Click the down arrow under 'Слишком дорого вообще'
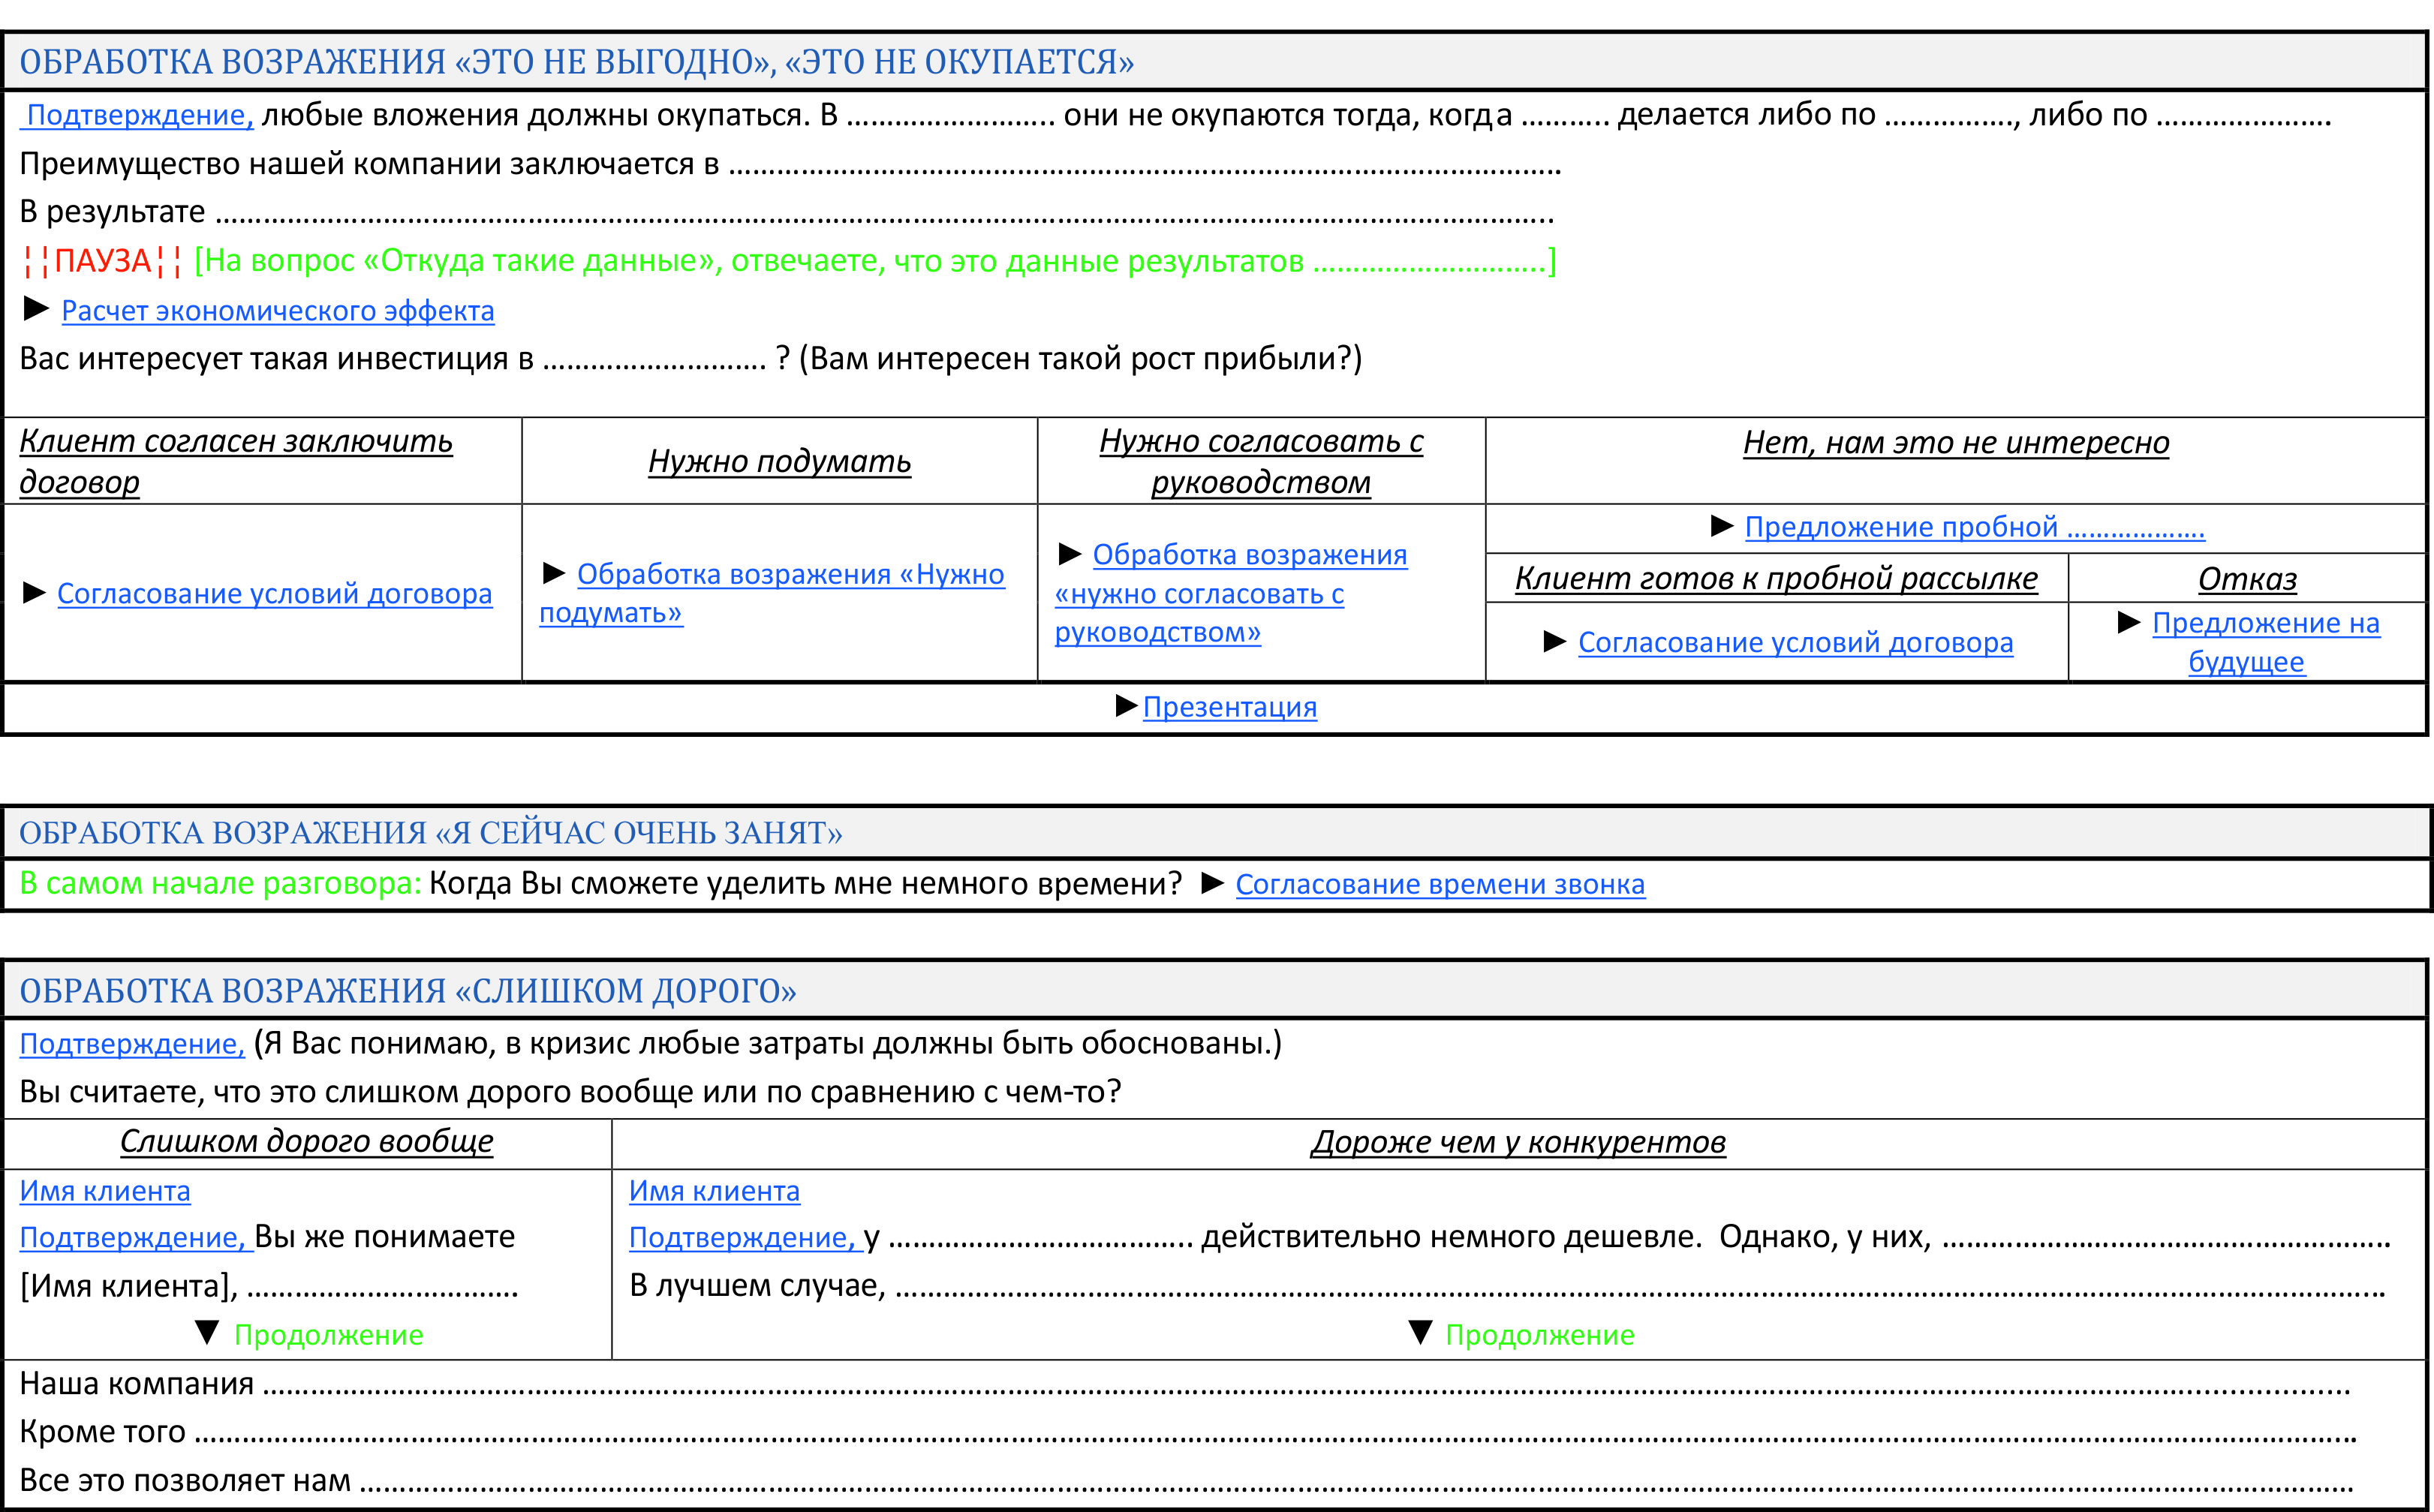The image size is (2434, 1512). pyautogui.click(x=207, y=1332)
